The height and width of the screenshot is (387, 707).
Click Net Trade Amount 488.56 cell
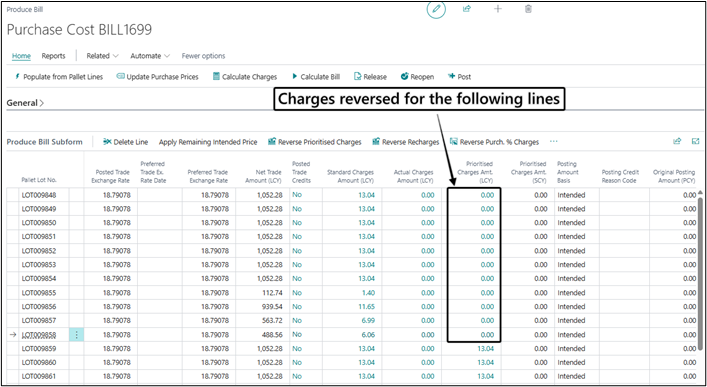pos(272,335)
